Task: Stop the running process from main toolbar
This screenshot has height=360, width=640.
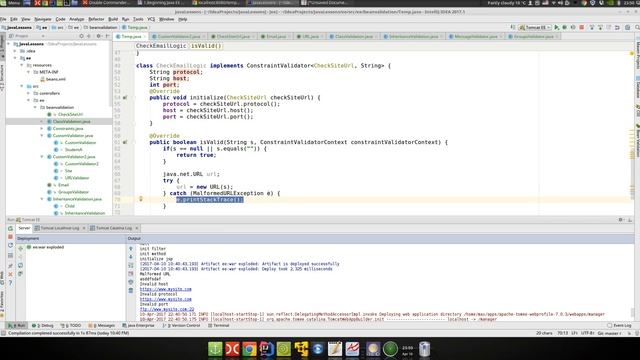Action: click(582, 27)
